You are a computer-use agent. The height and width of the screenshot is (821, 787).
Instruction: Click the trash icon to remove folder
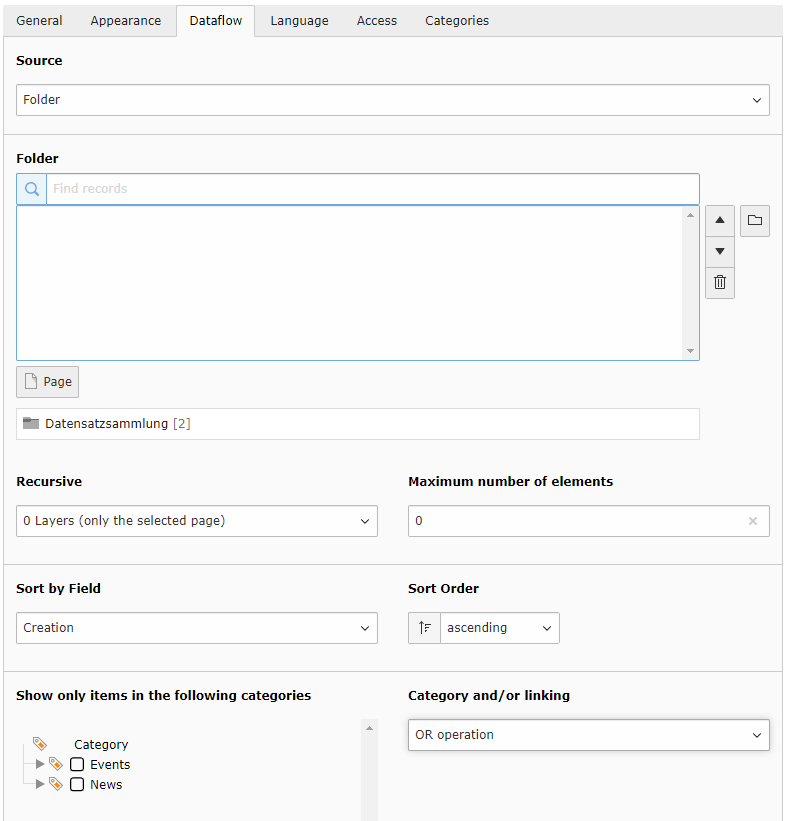point(719,283)
